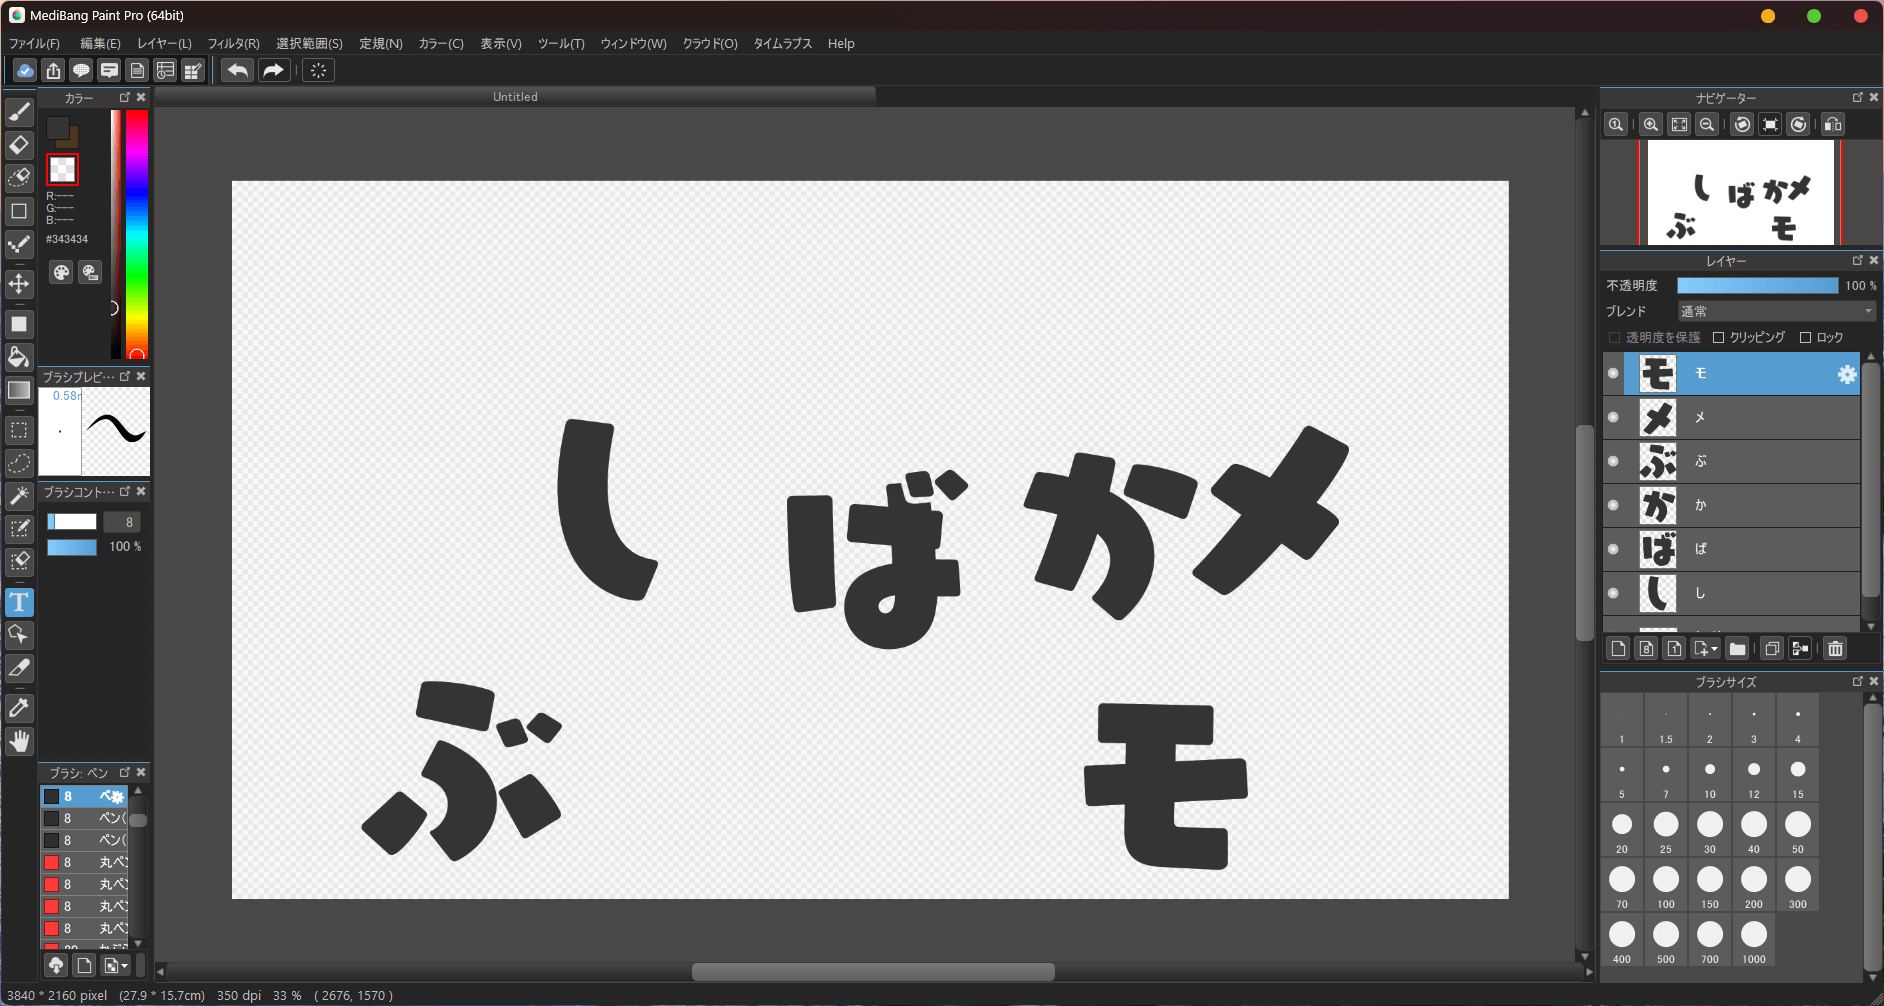The height and width of the screenshot is (1006, 1884).
Task: Delete the selected layer with the trash icon
Action: tap(1835, 648)
